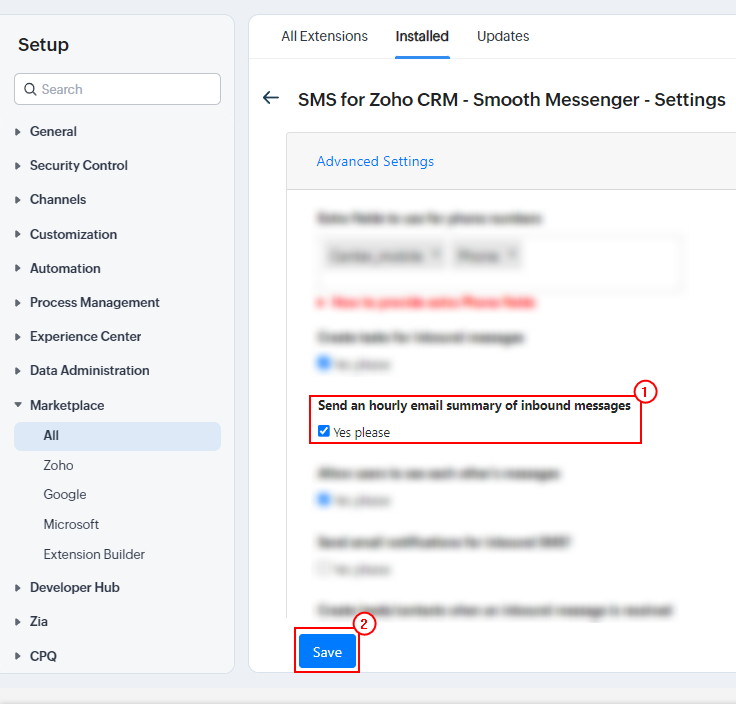736x704 pixels.
Task: Switch to the All Extensions tab
Action: (324, 36)
